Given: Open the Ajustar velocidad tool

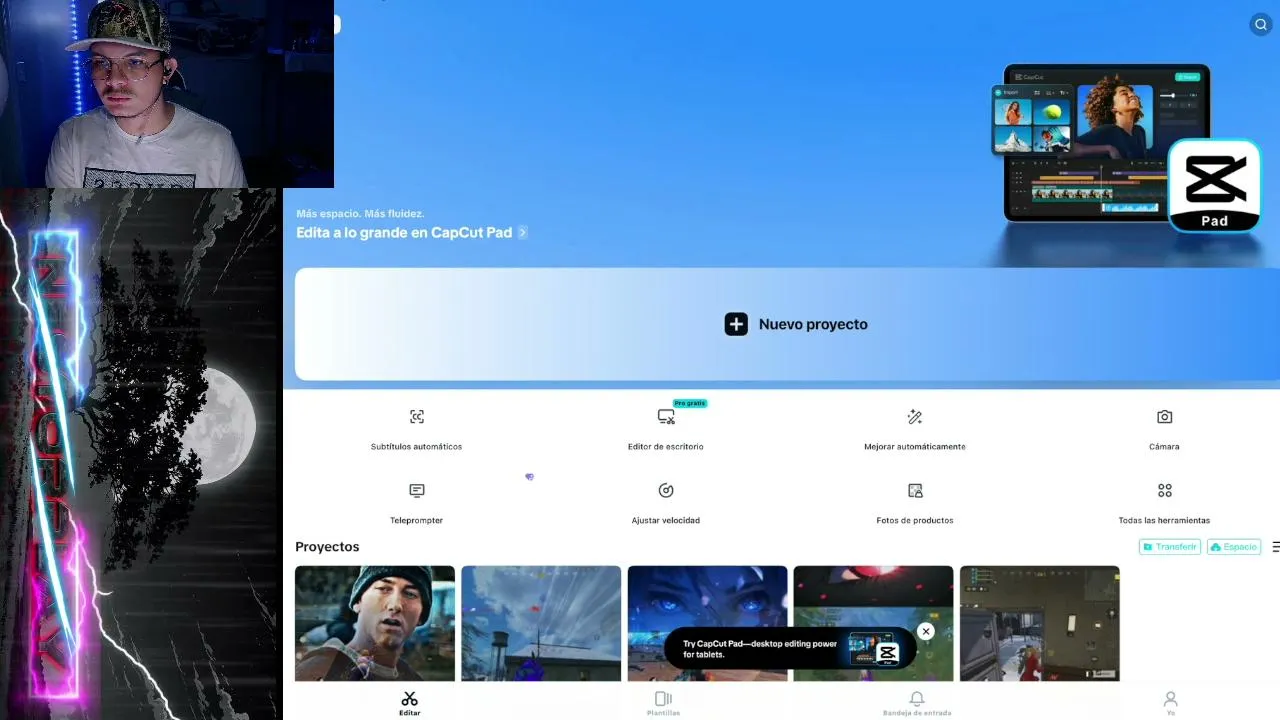Looking at the screenshot, I should click(666, 504).
